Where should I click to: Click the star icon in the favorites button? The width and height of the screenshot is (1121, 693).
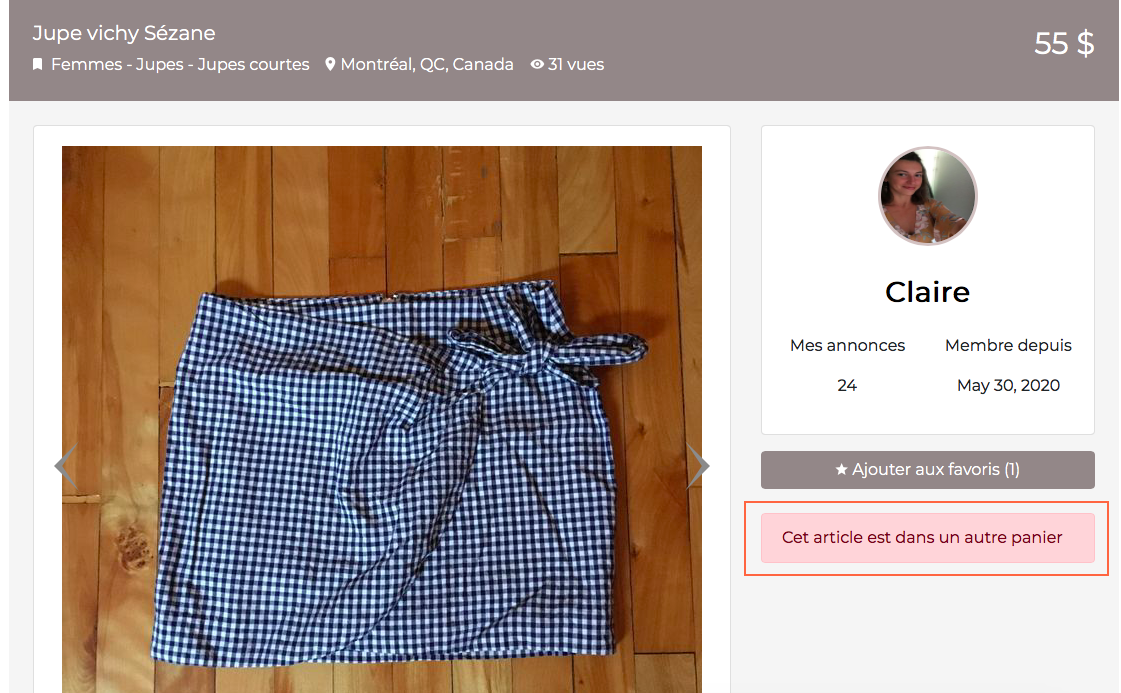(841, 470)
